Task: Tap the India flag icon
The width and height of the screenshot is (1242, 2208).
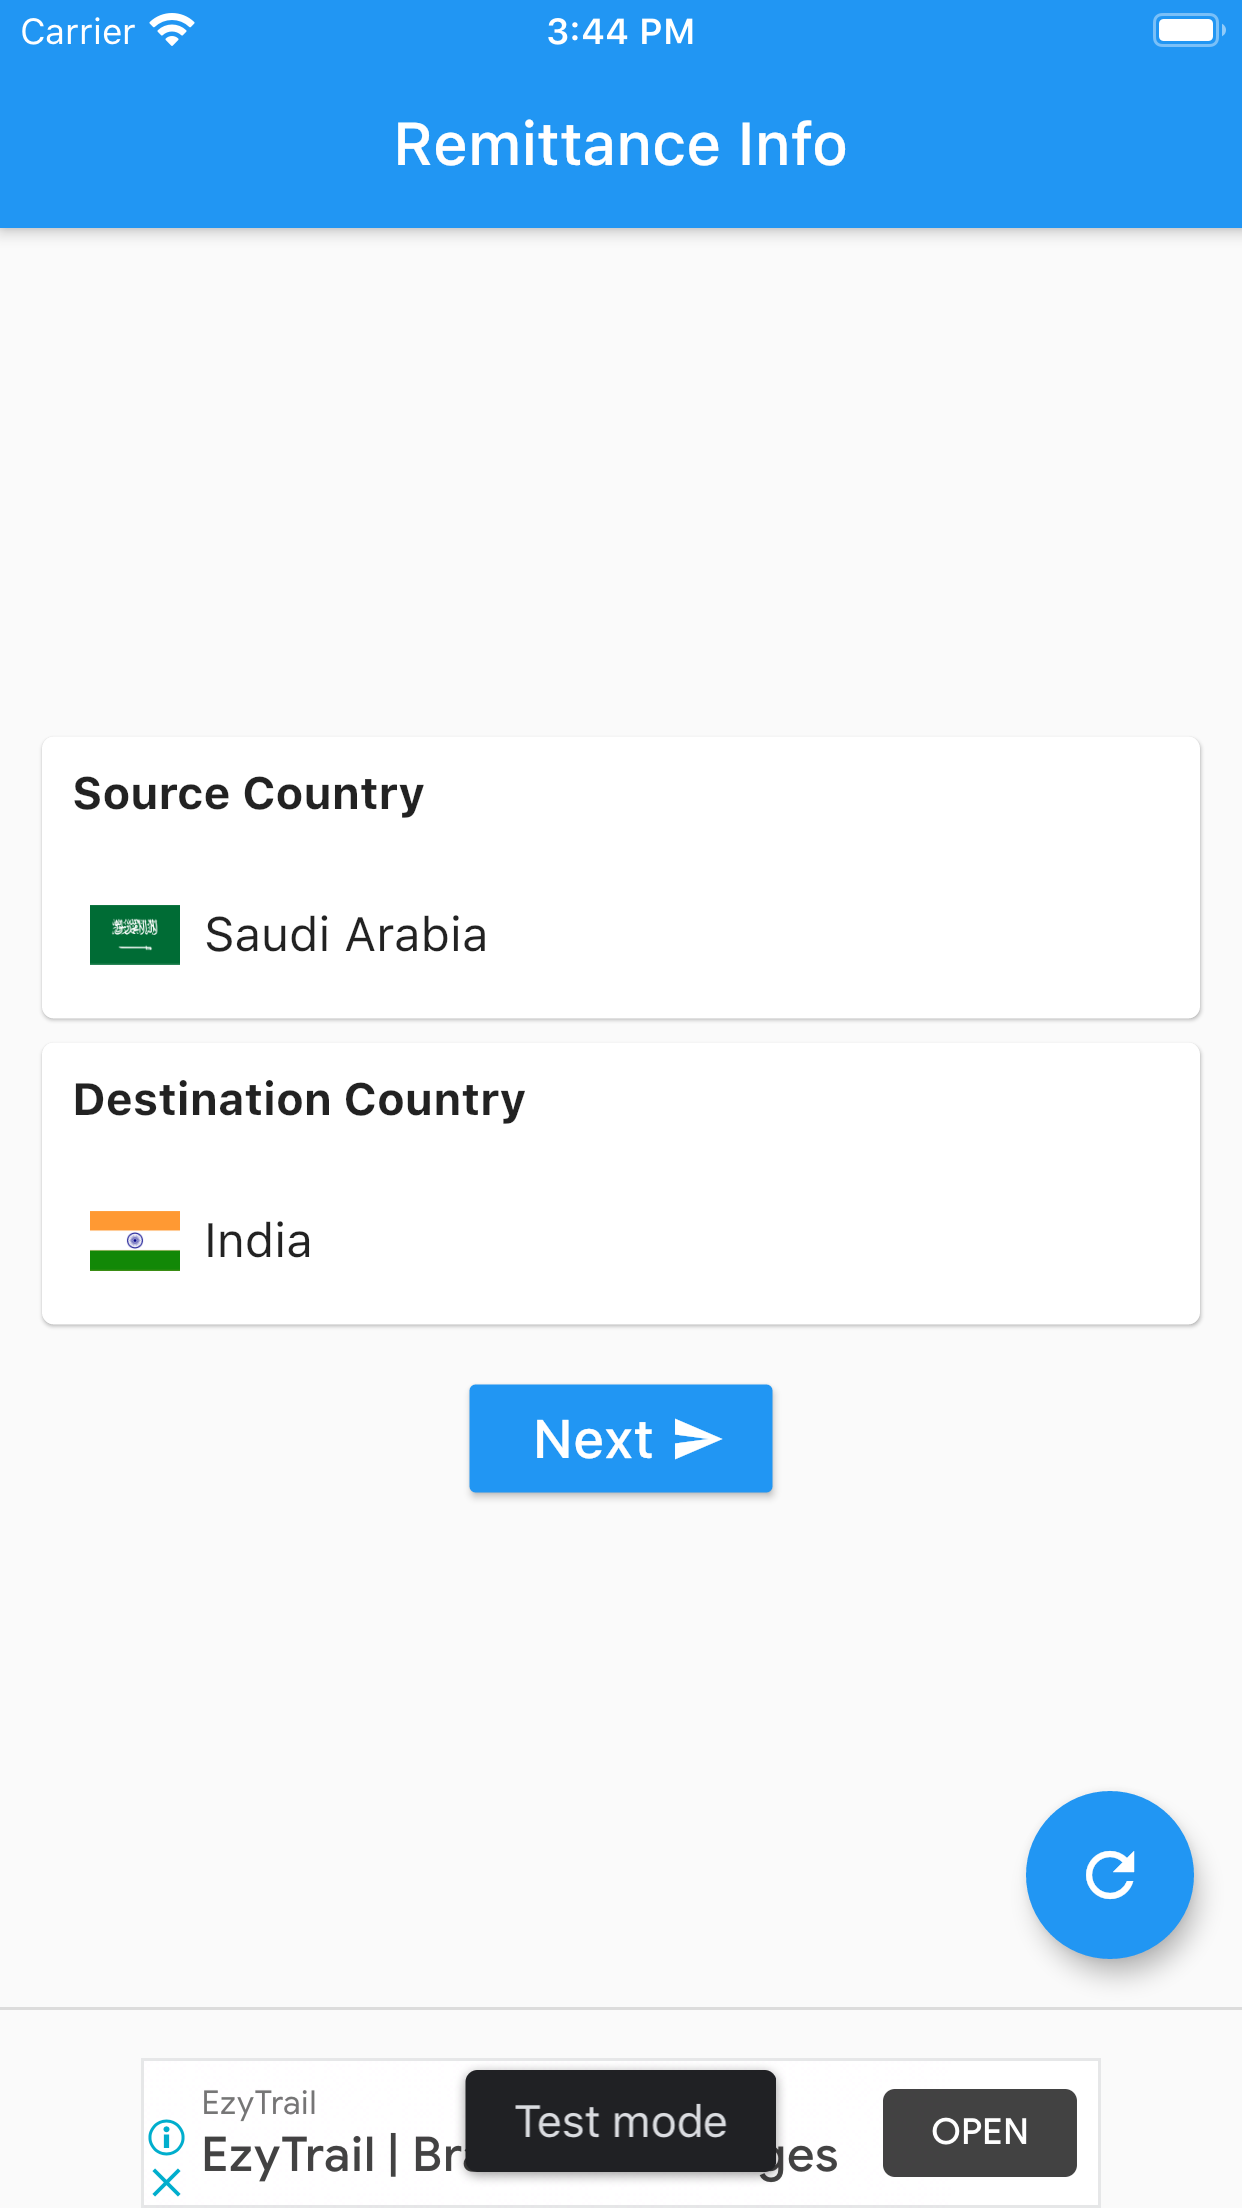Action: (135, 1240)
